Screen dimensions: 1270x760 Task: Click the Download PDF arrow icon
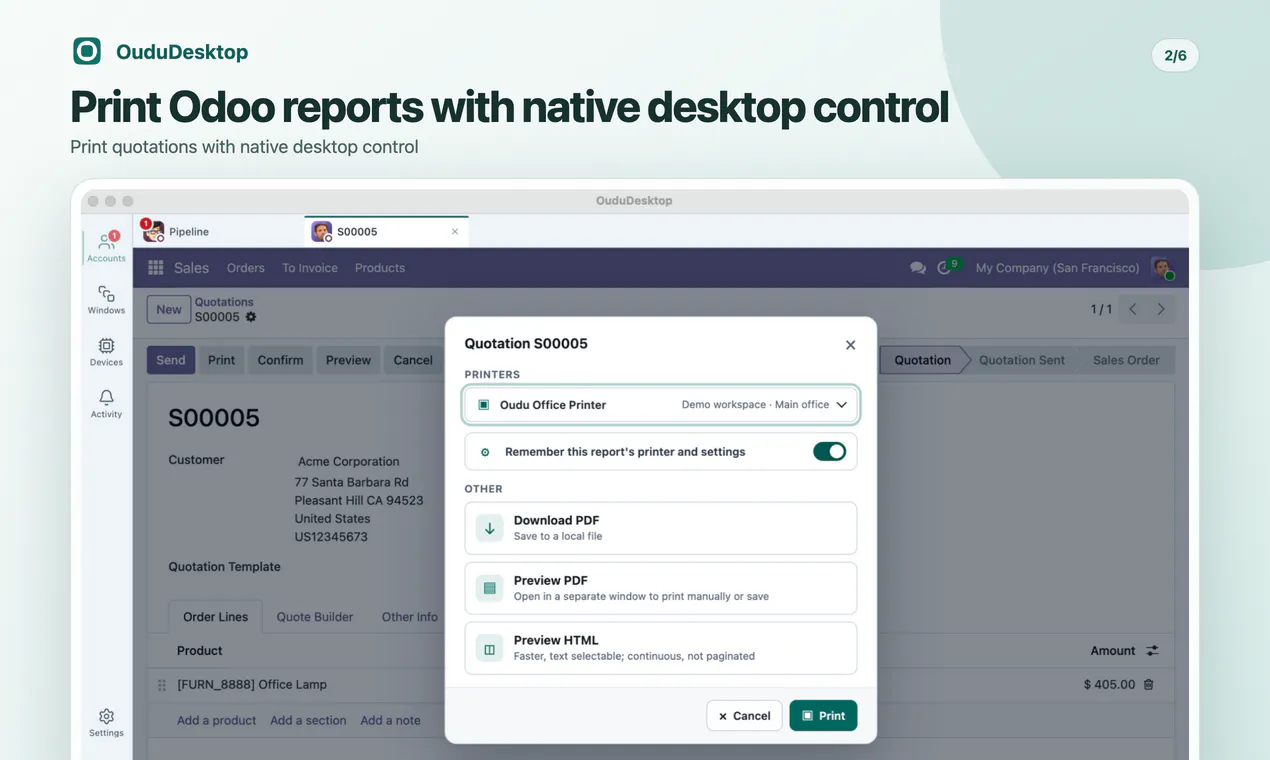[489, 528]
